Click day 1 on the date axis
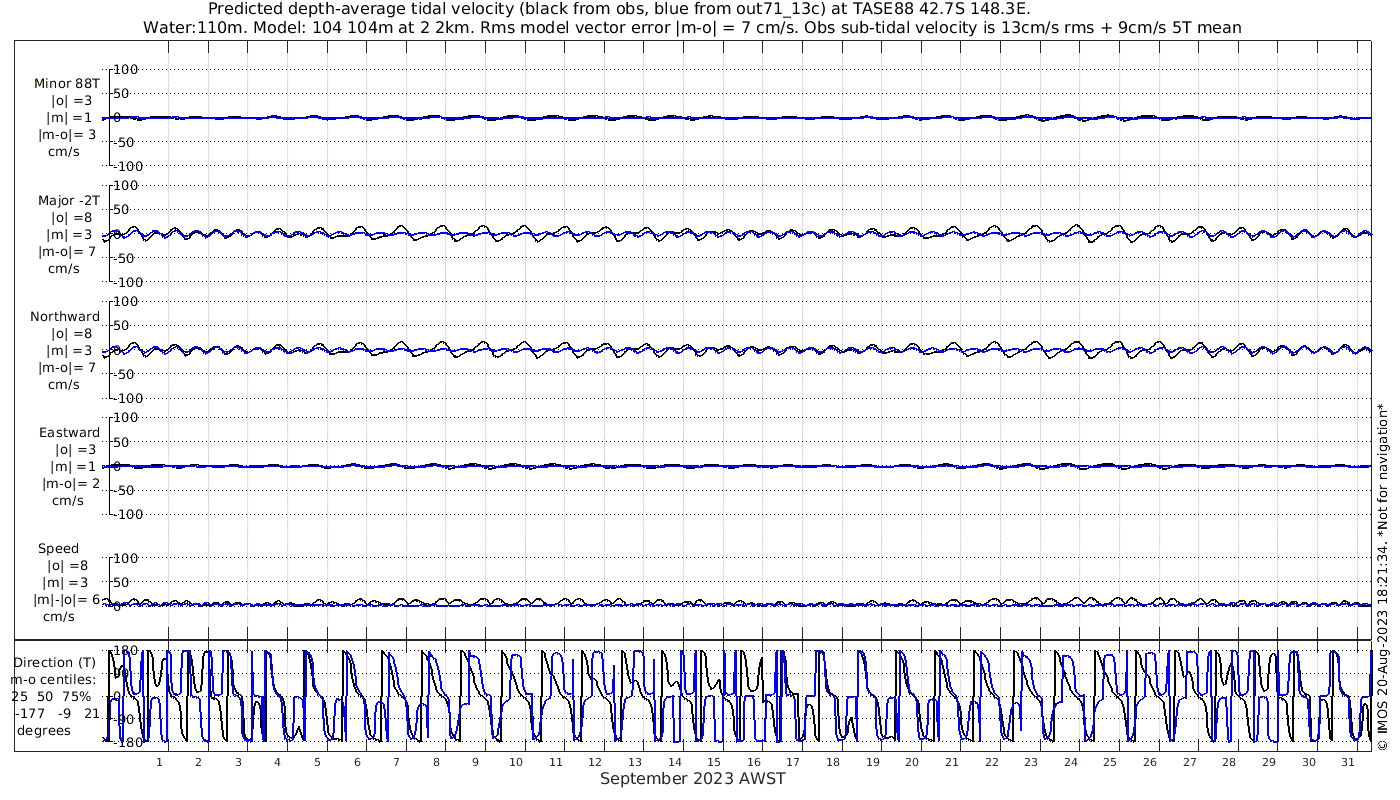 pos(159,762)
